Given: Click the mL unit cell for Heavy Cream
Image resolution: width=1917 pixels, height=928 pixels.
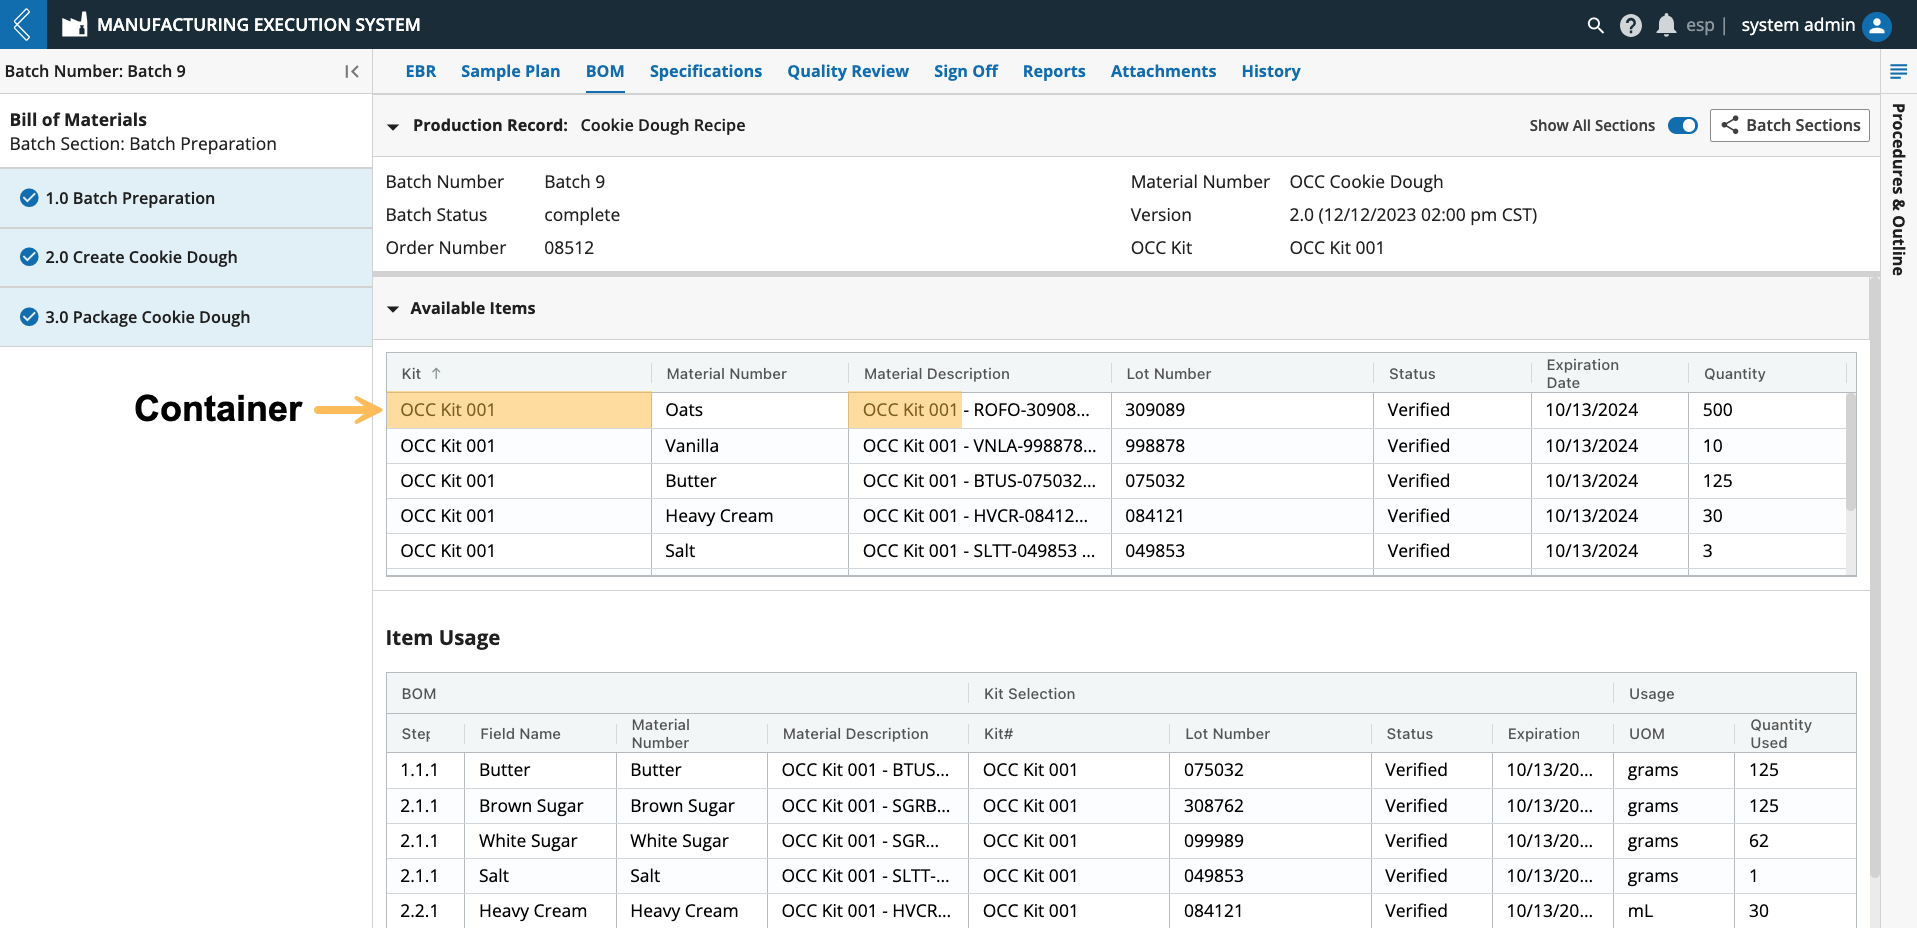Looking at the screenshot, I should [x=1674, y=911].
